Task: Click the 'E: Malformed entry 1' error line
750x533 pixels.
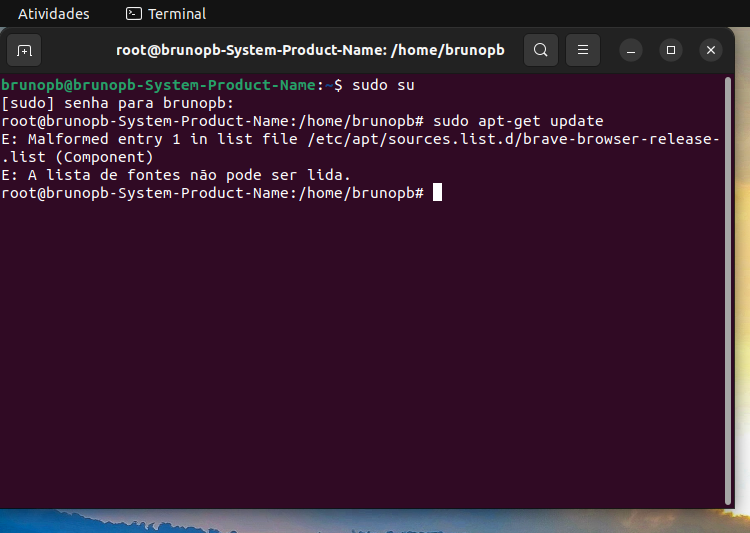Action: tap(360, 139)
